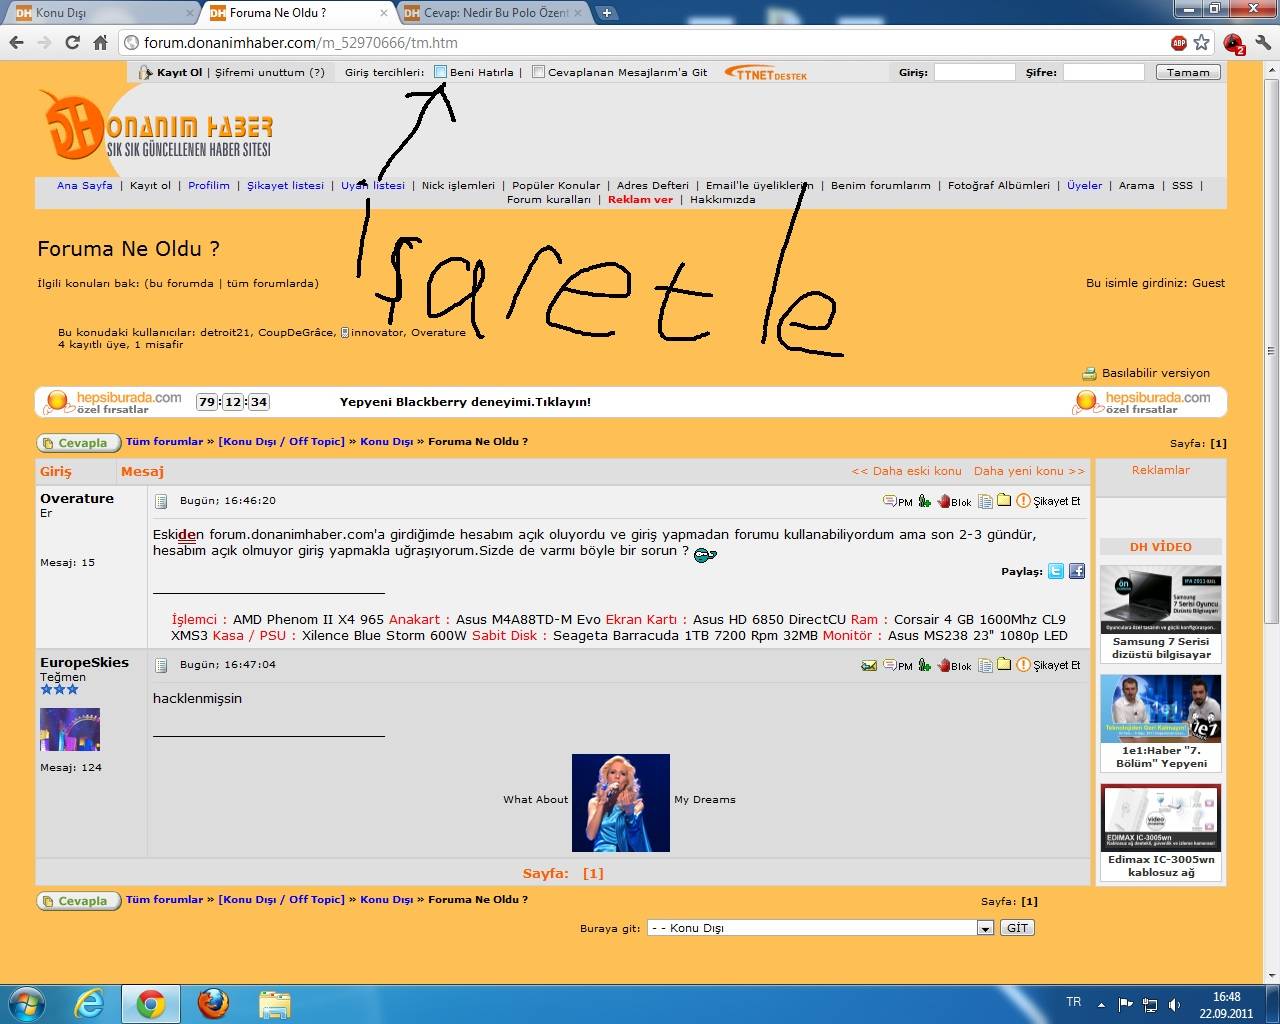Open the Kayıt Ol link in the top bar
1280x1024 pixels.
[x=180, y=72]
